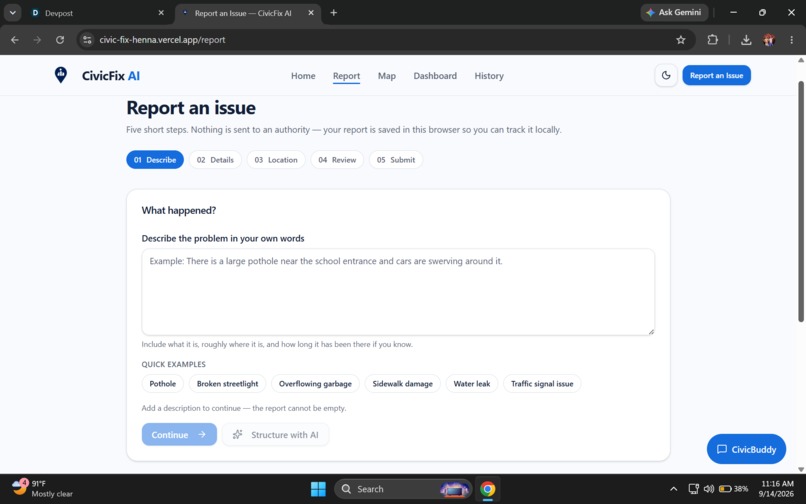Select step 03 Location
806x504 pixels.
[276, 160]
